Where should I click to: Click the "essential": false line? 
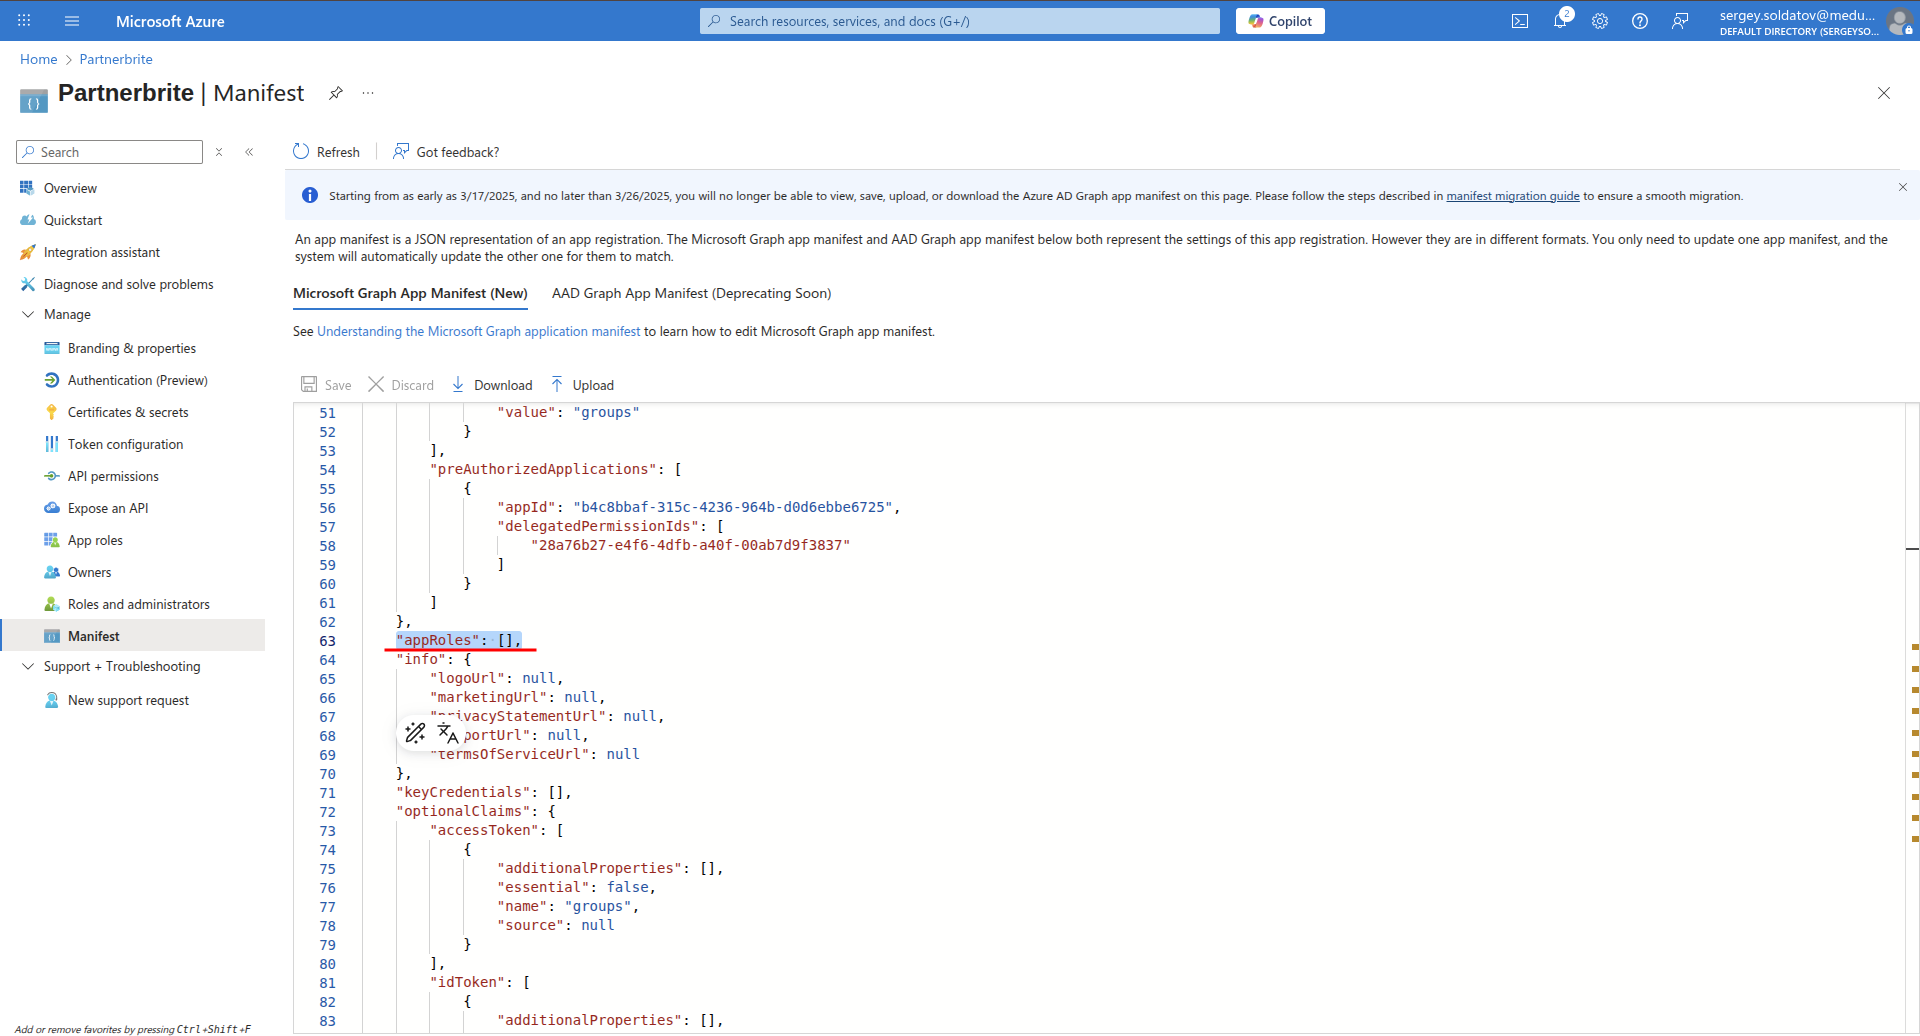click(577, 887)
